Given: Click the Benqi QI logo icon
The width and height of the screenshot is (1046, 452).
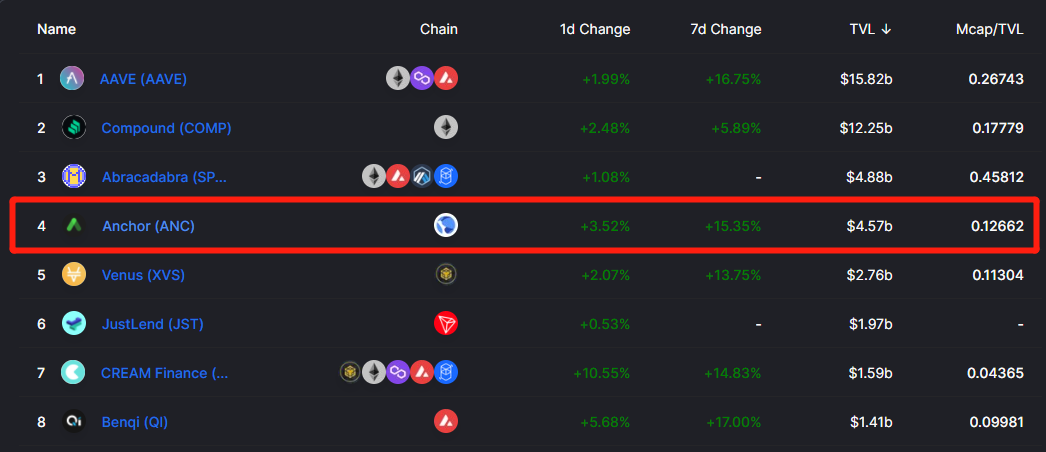Looking at the screenshot, I should coord(73,421).
